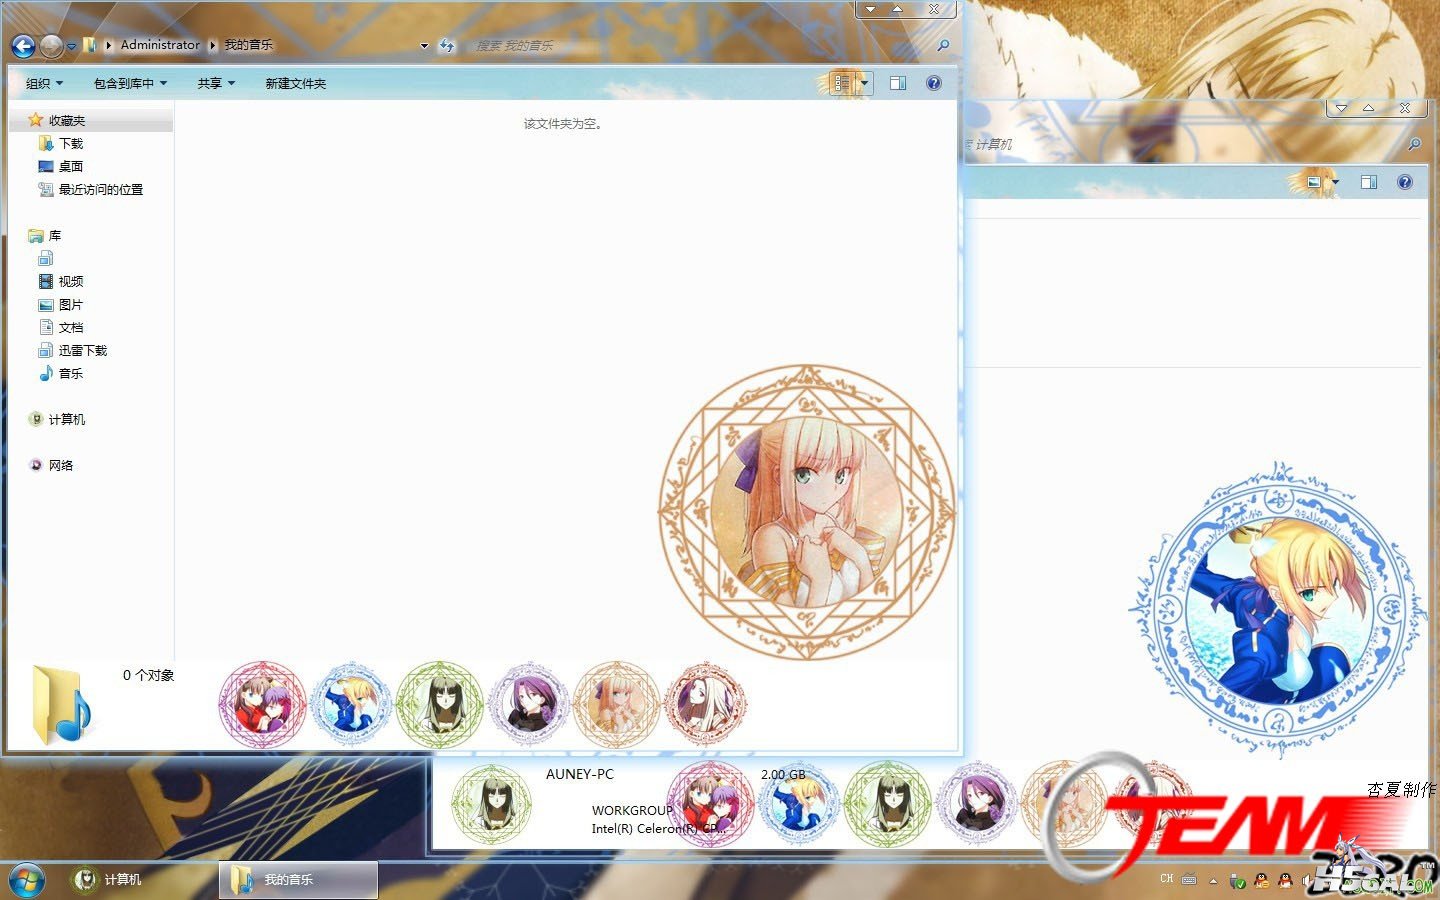1440x900 pixels.
Task: Open the 迅雷下载 library
Action: coord(83,350)
